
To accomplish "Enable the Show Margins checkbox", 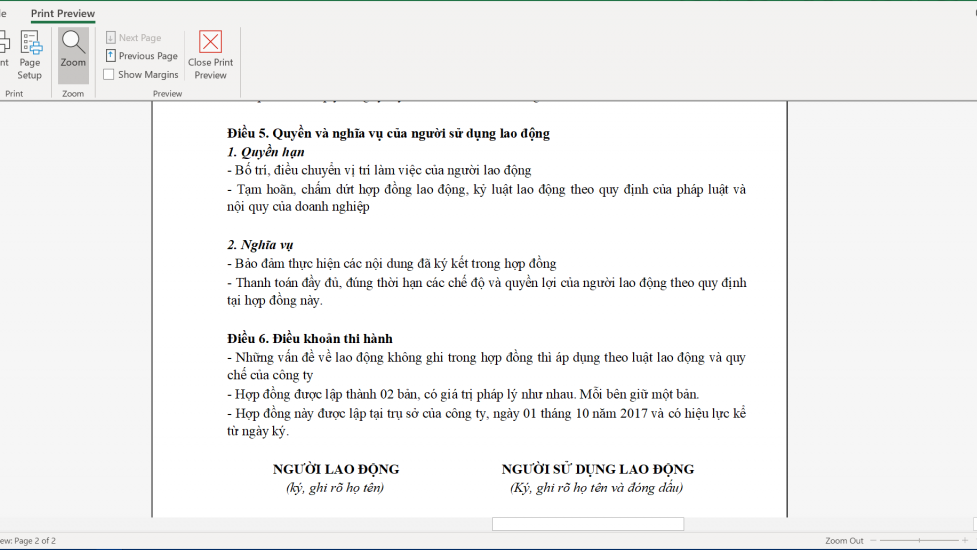I will coord(108,74).
